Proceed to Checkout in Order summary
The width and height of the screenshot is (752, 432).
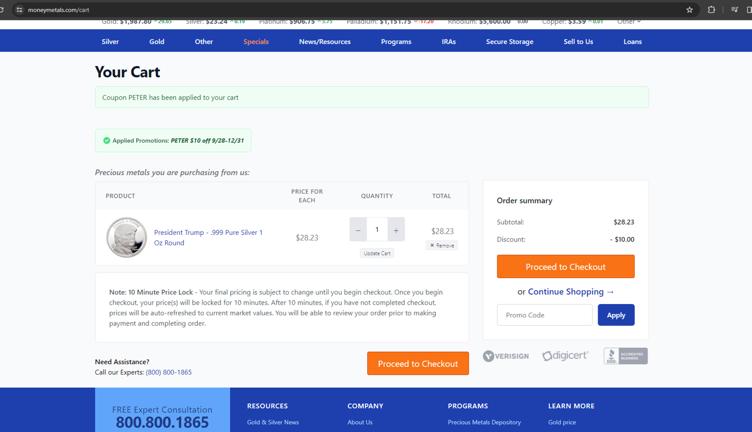tap(565, 267)
